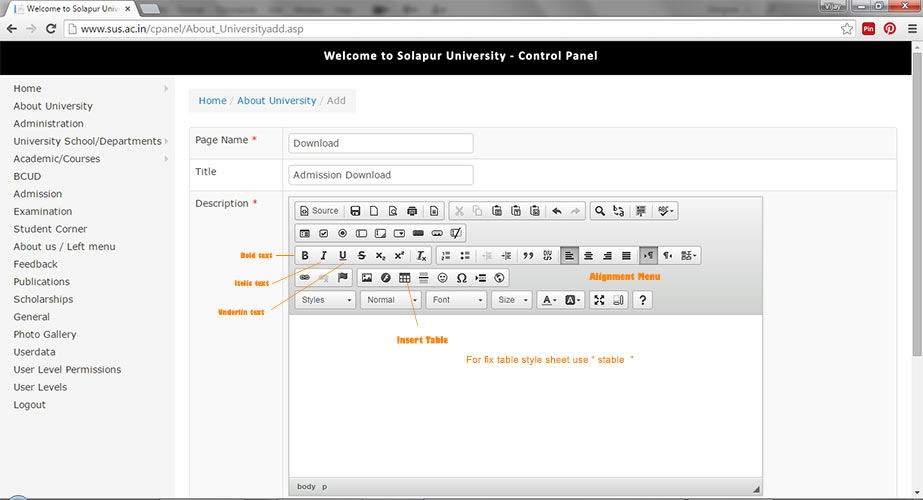Click the Save disk icon in editor
The width and height of the screenshot is (923, 500).
pyautogui.click(x=355, y=211)
